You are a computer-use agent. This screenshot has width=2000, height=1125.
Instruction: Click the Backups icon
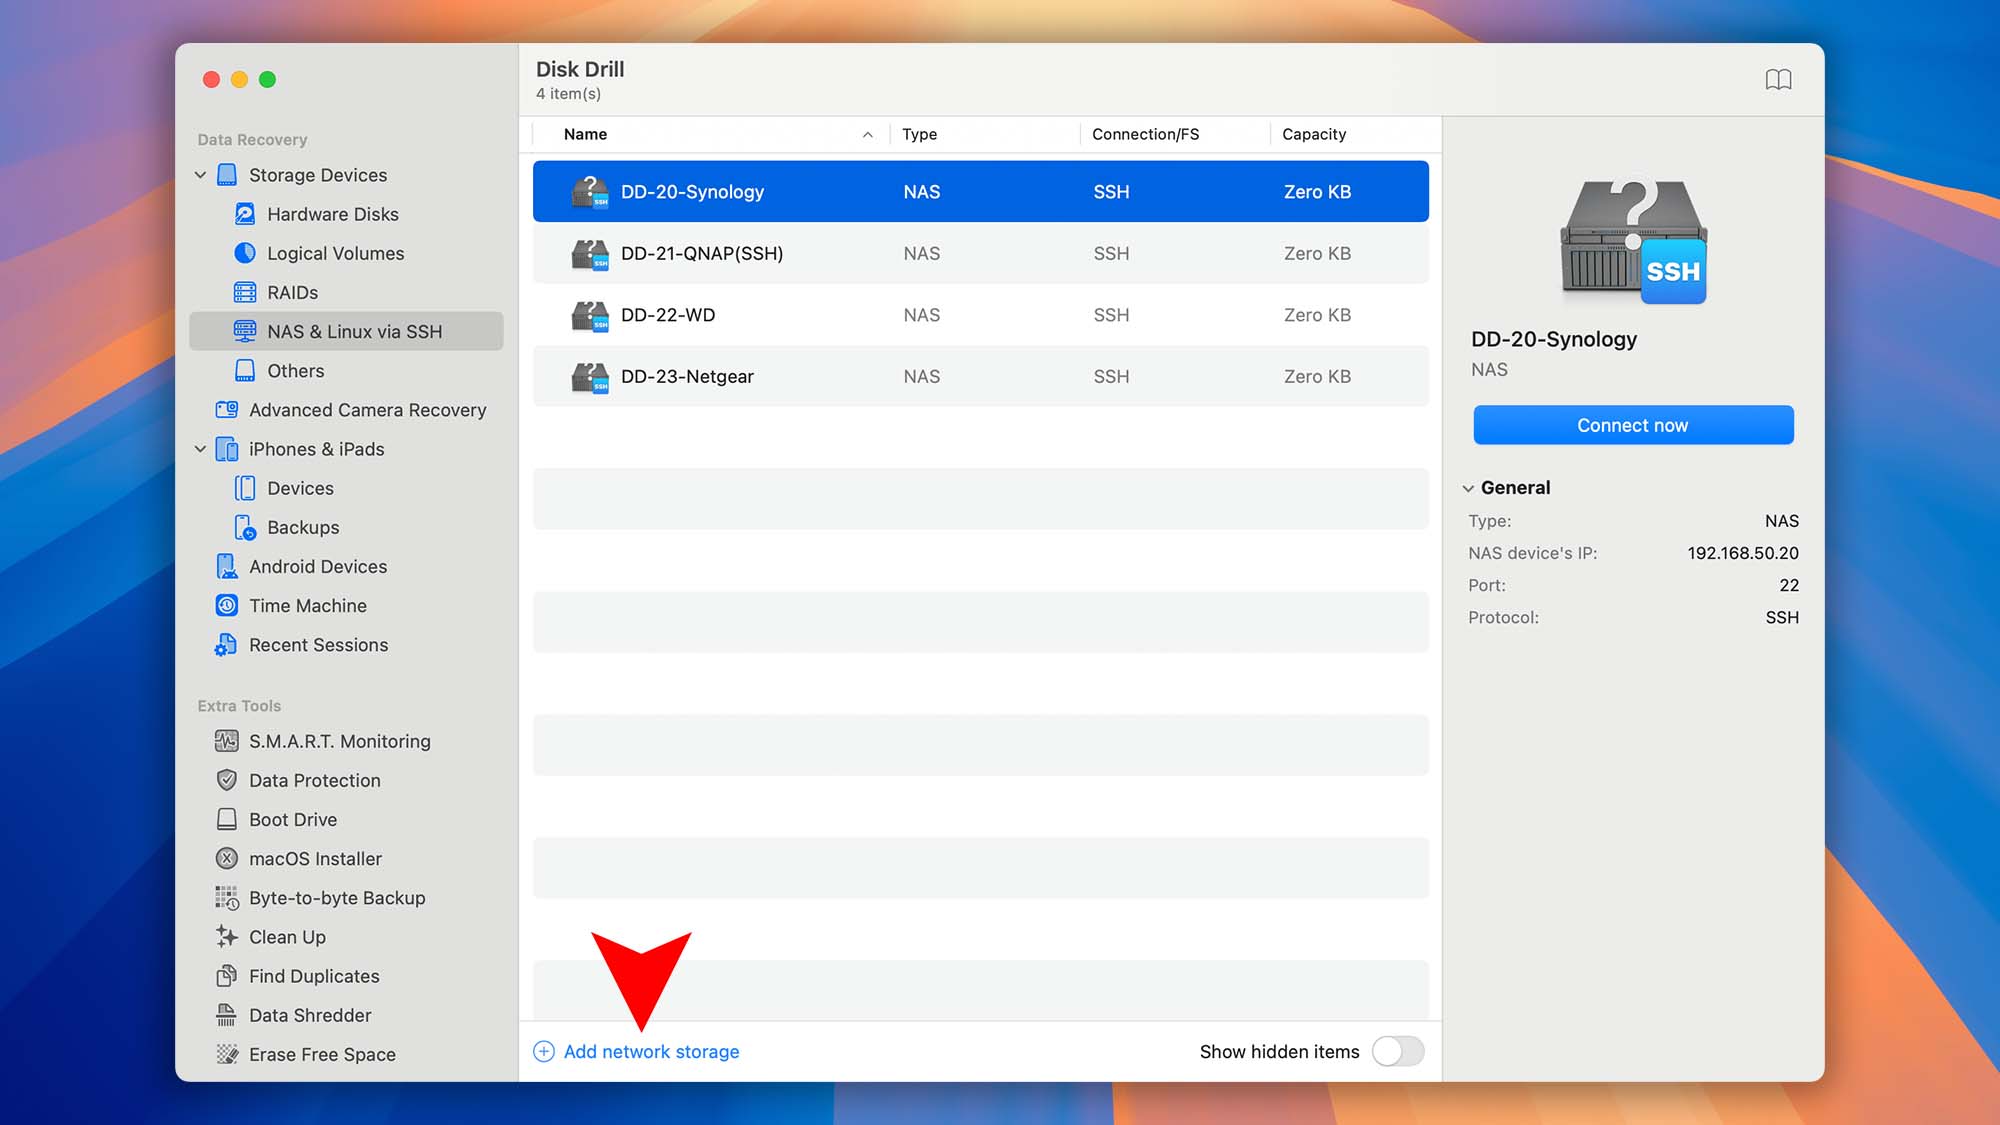[245, 527]
